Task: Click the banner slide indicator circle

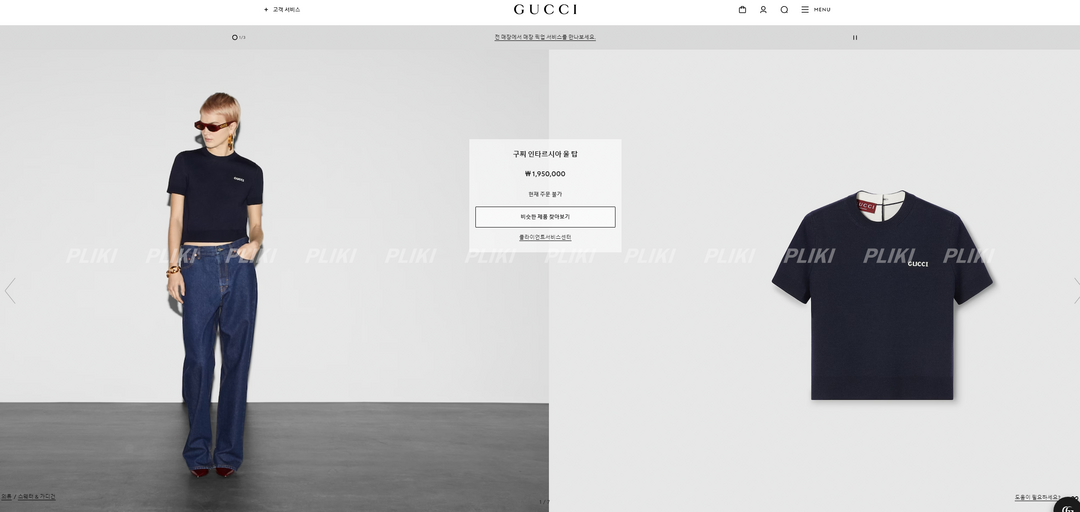Action: 235,37
